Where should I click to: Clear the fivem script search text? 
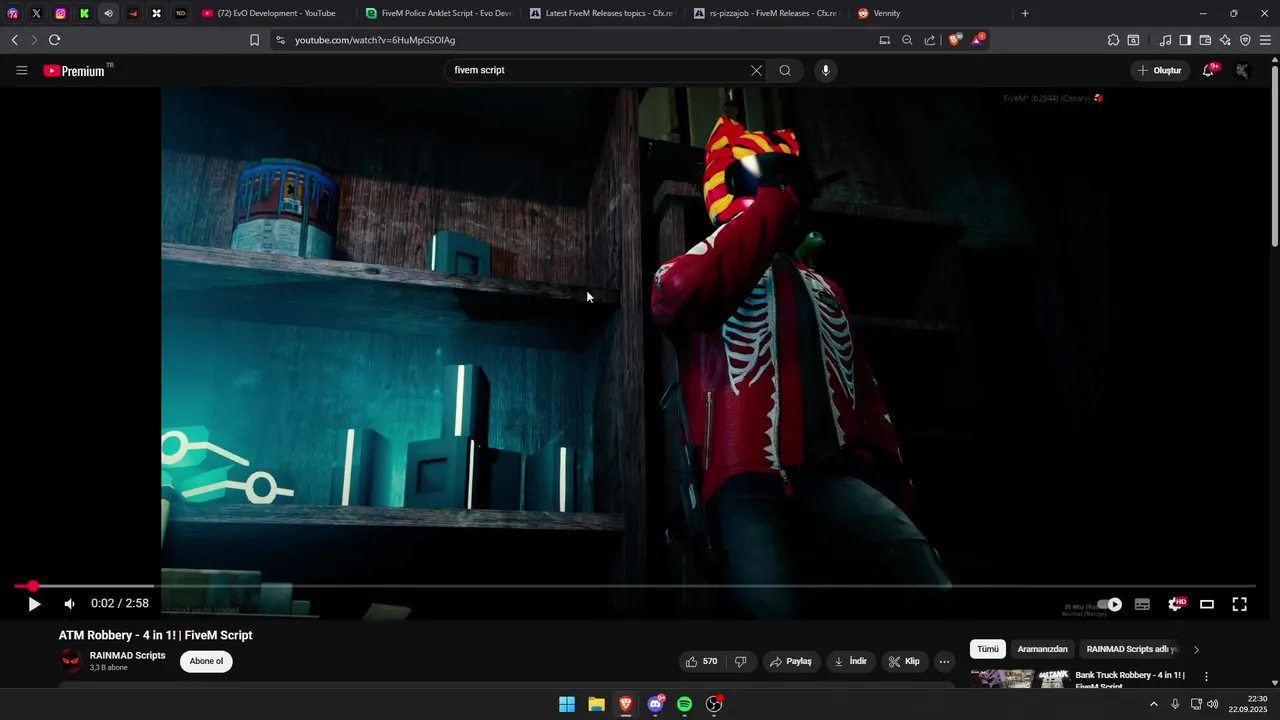[756, 70]
